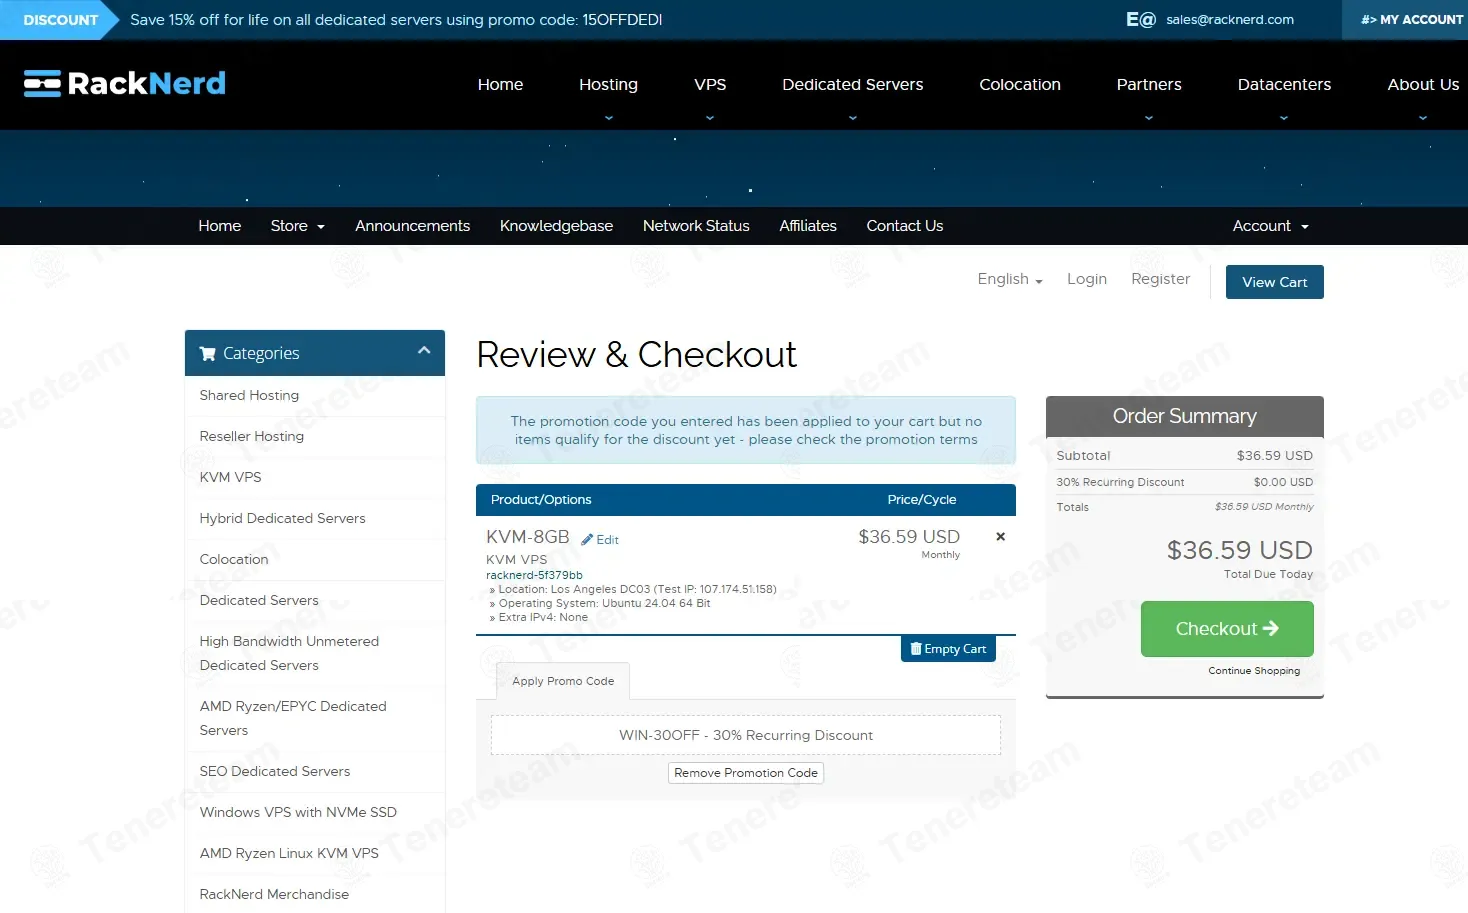This screenshot has width=1468, height=913.
Task: Click the RackNerd logo
Action: (125, 83)
